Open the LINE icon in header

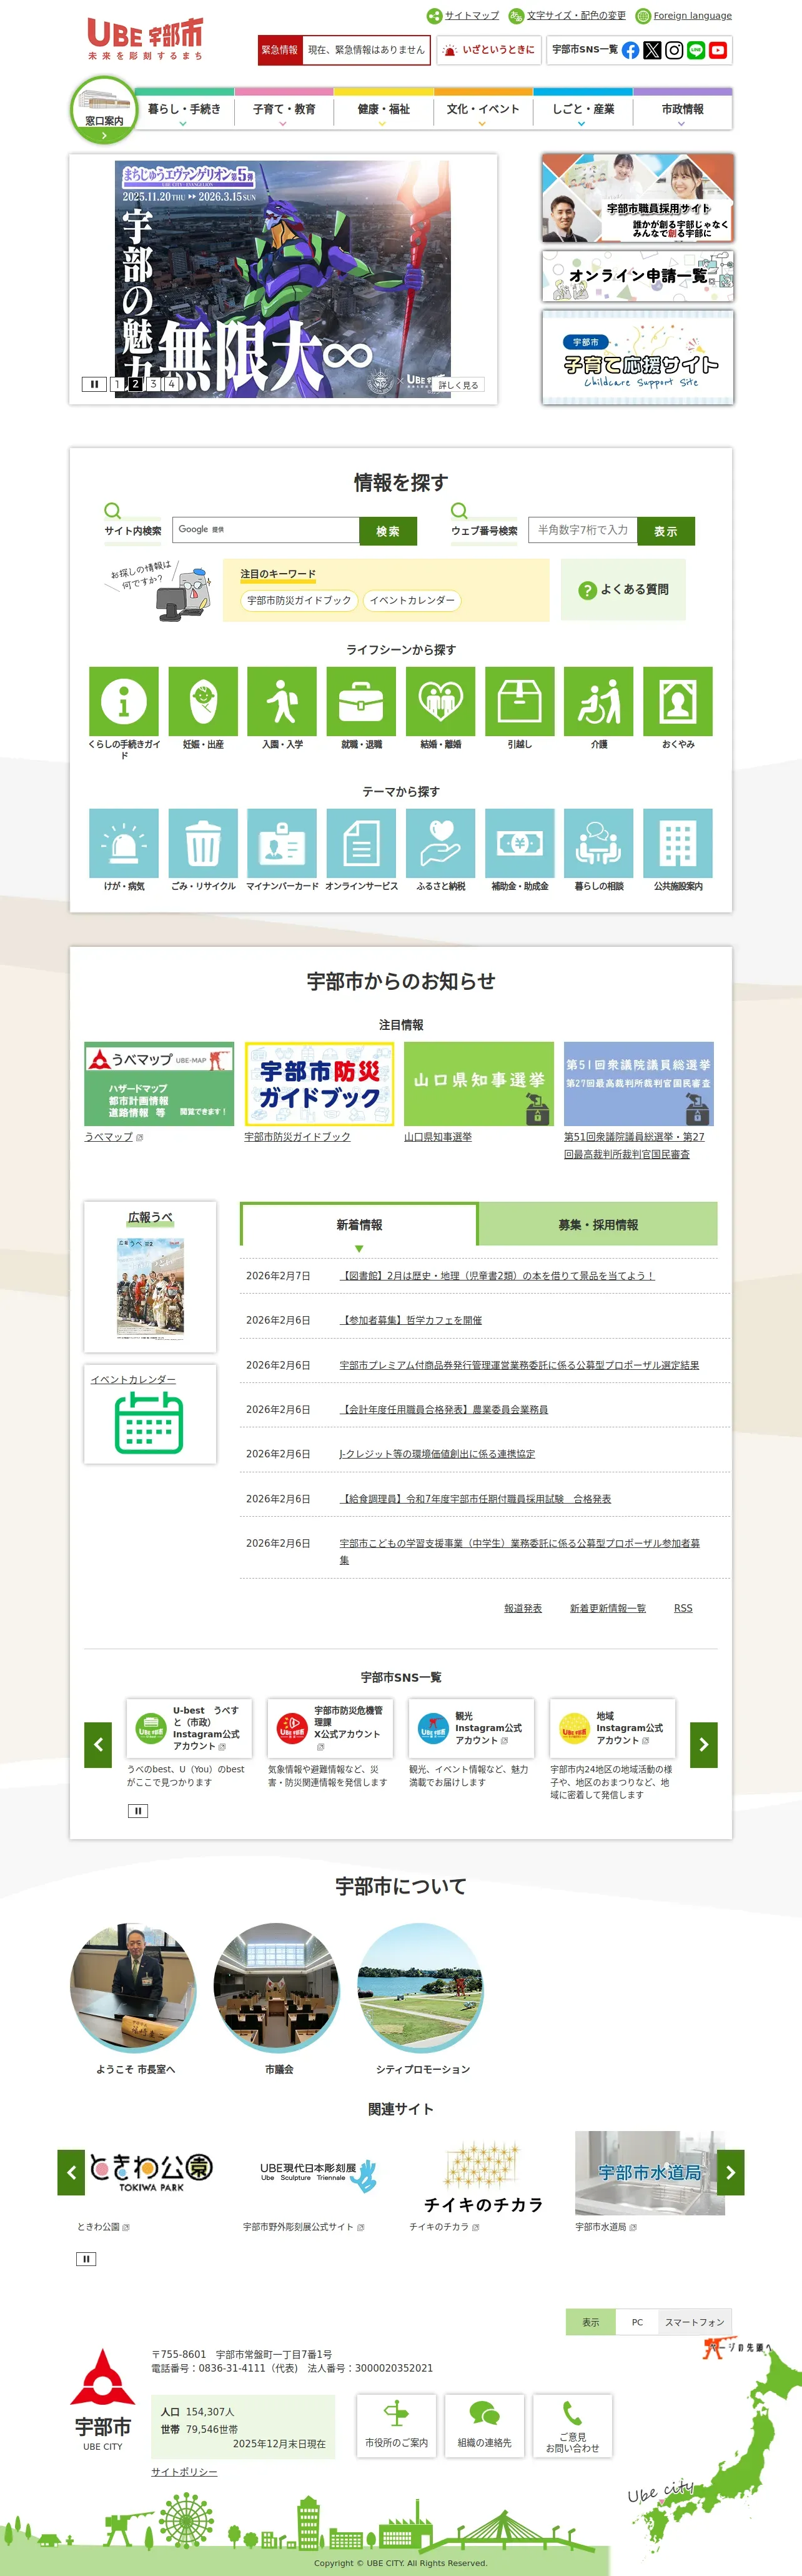pyautogui.click(x=696, y=50)
